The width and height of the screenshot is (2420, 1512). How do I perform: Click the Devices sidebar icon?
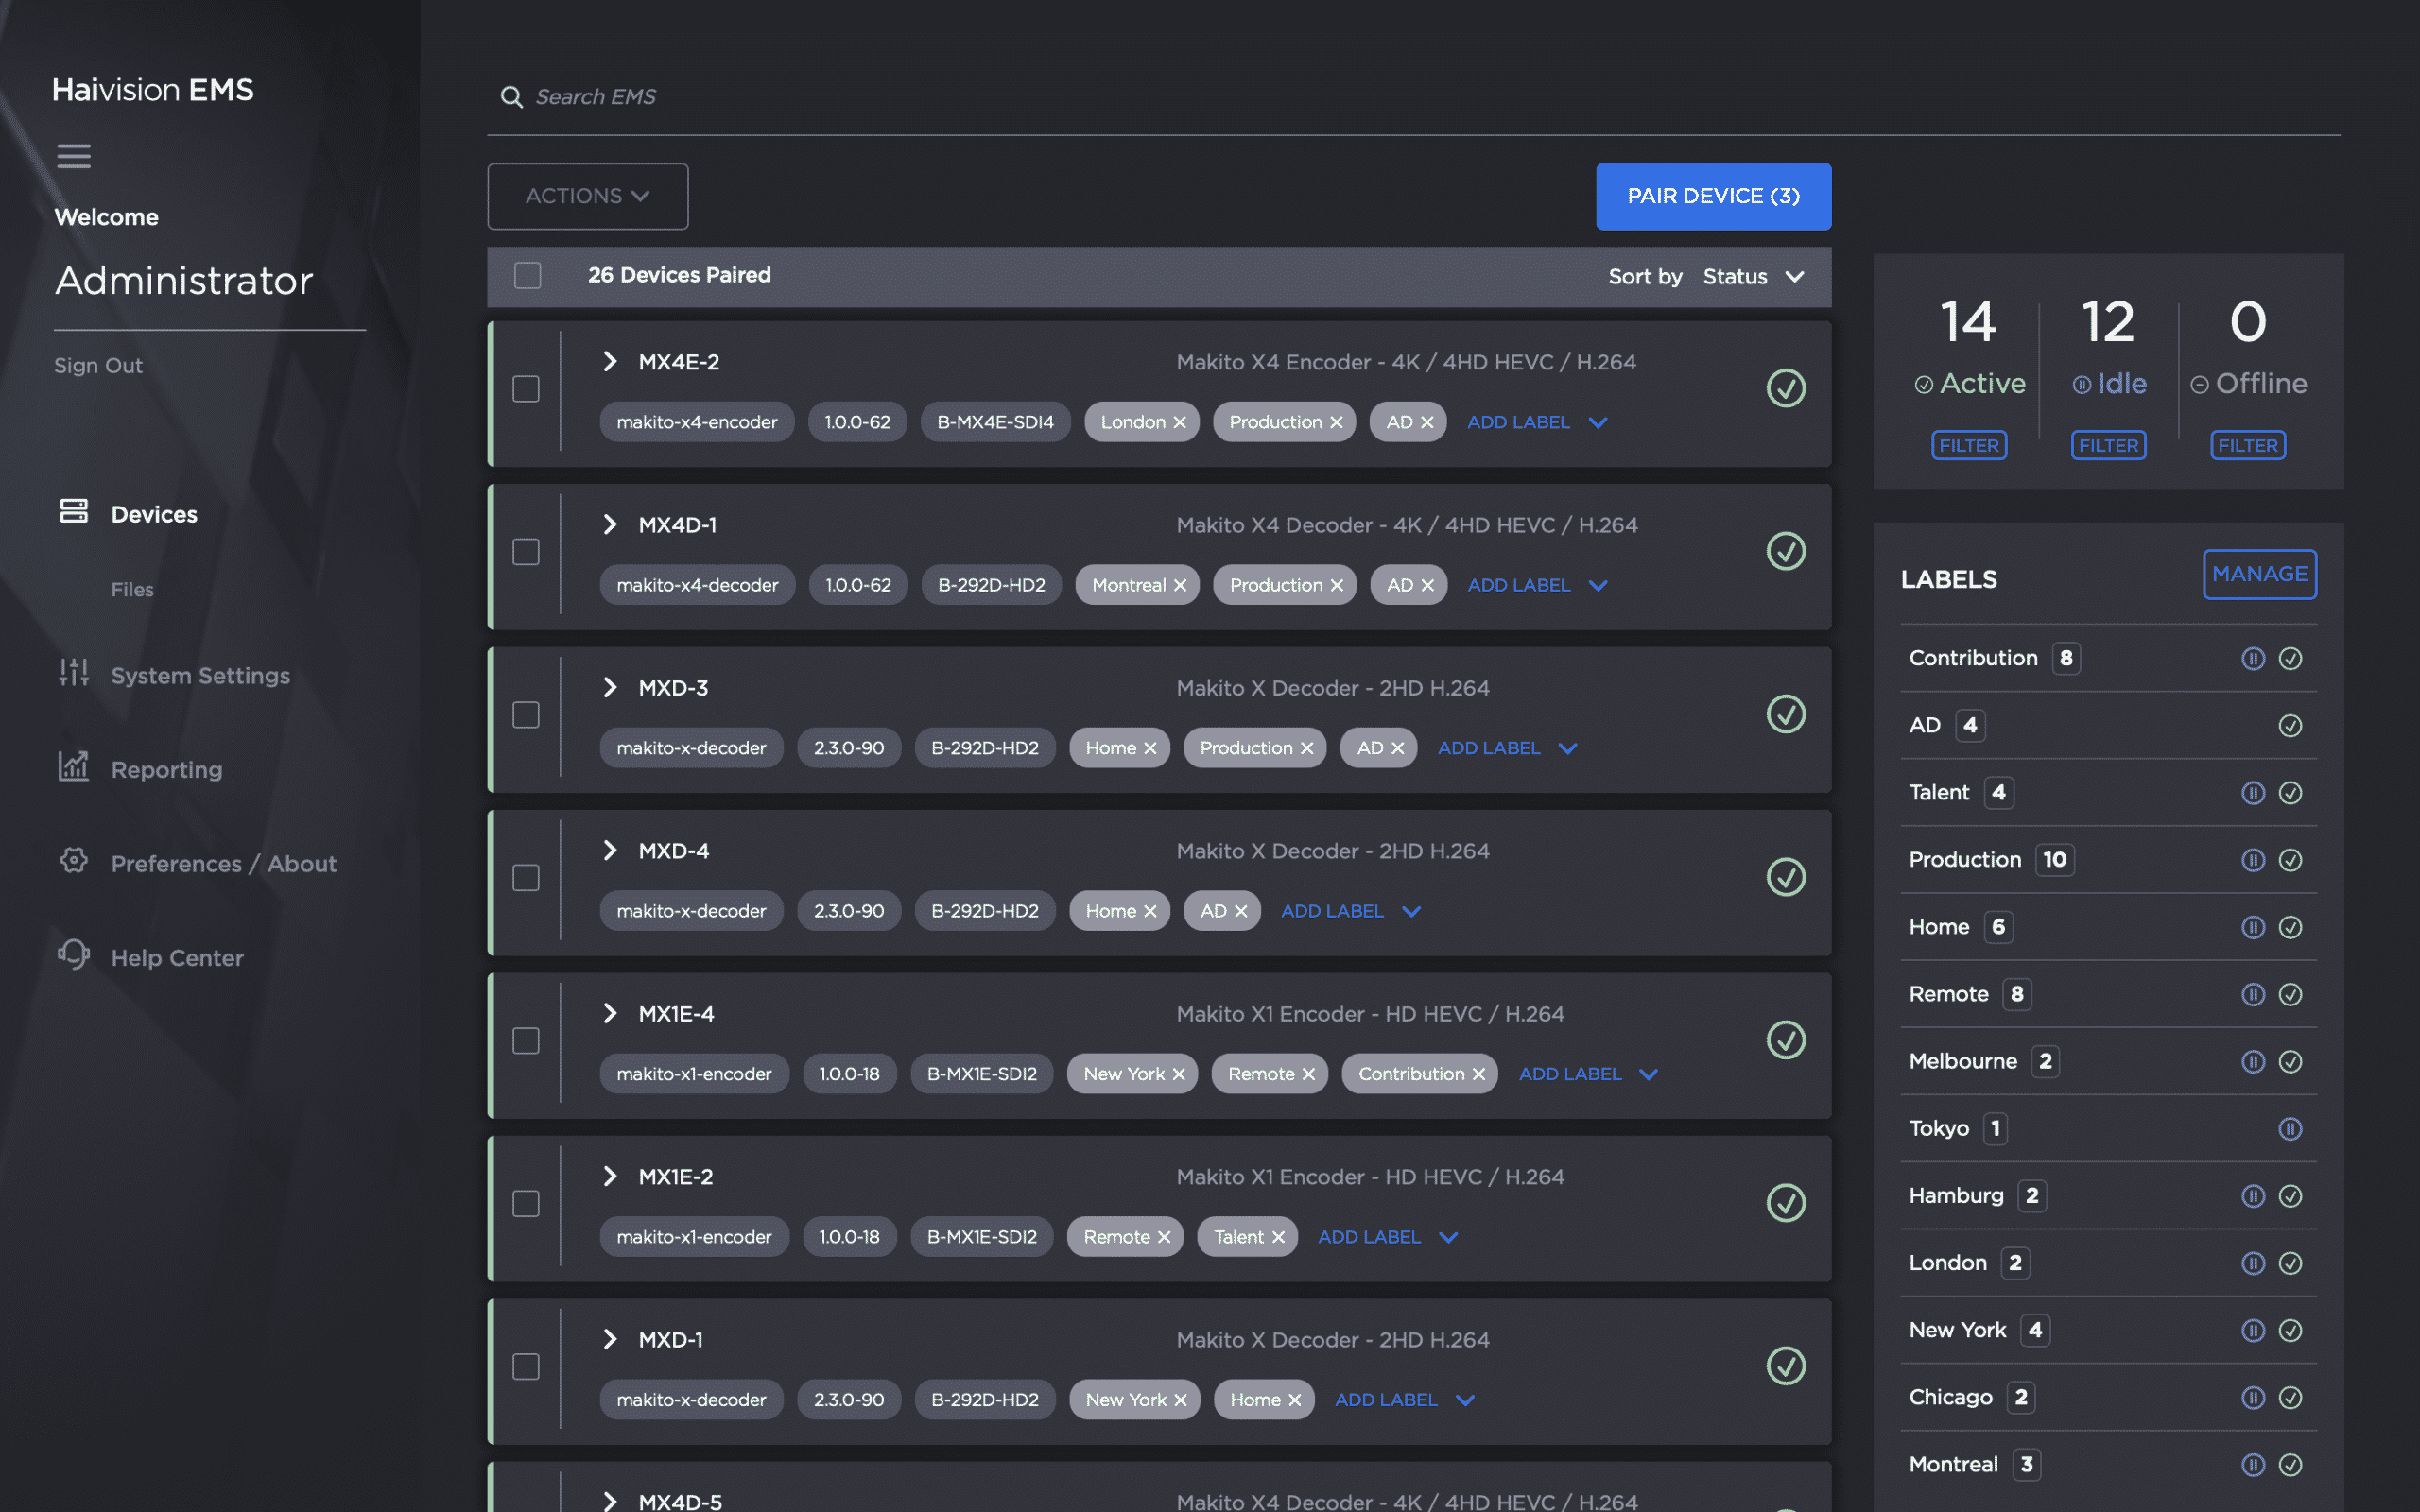click(73, 511)
